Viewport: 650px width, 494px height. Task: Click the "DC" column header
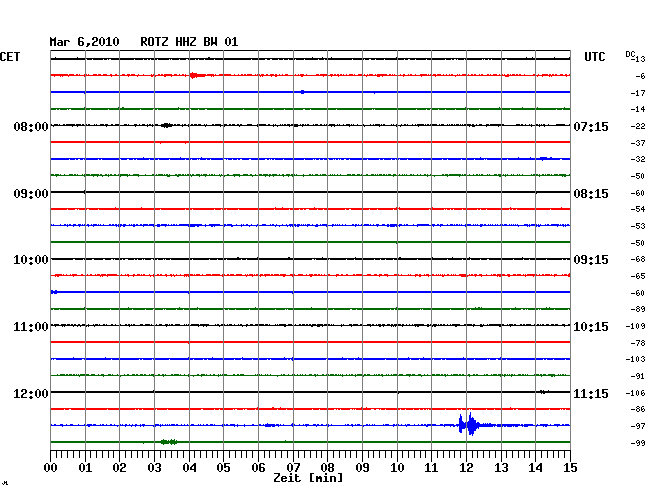pos(630,54)
